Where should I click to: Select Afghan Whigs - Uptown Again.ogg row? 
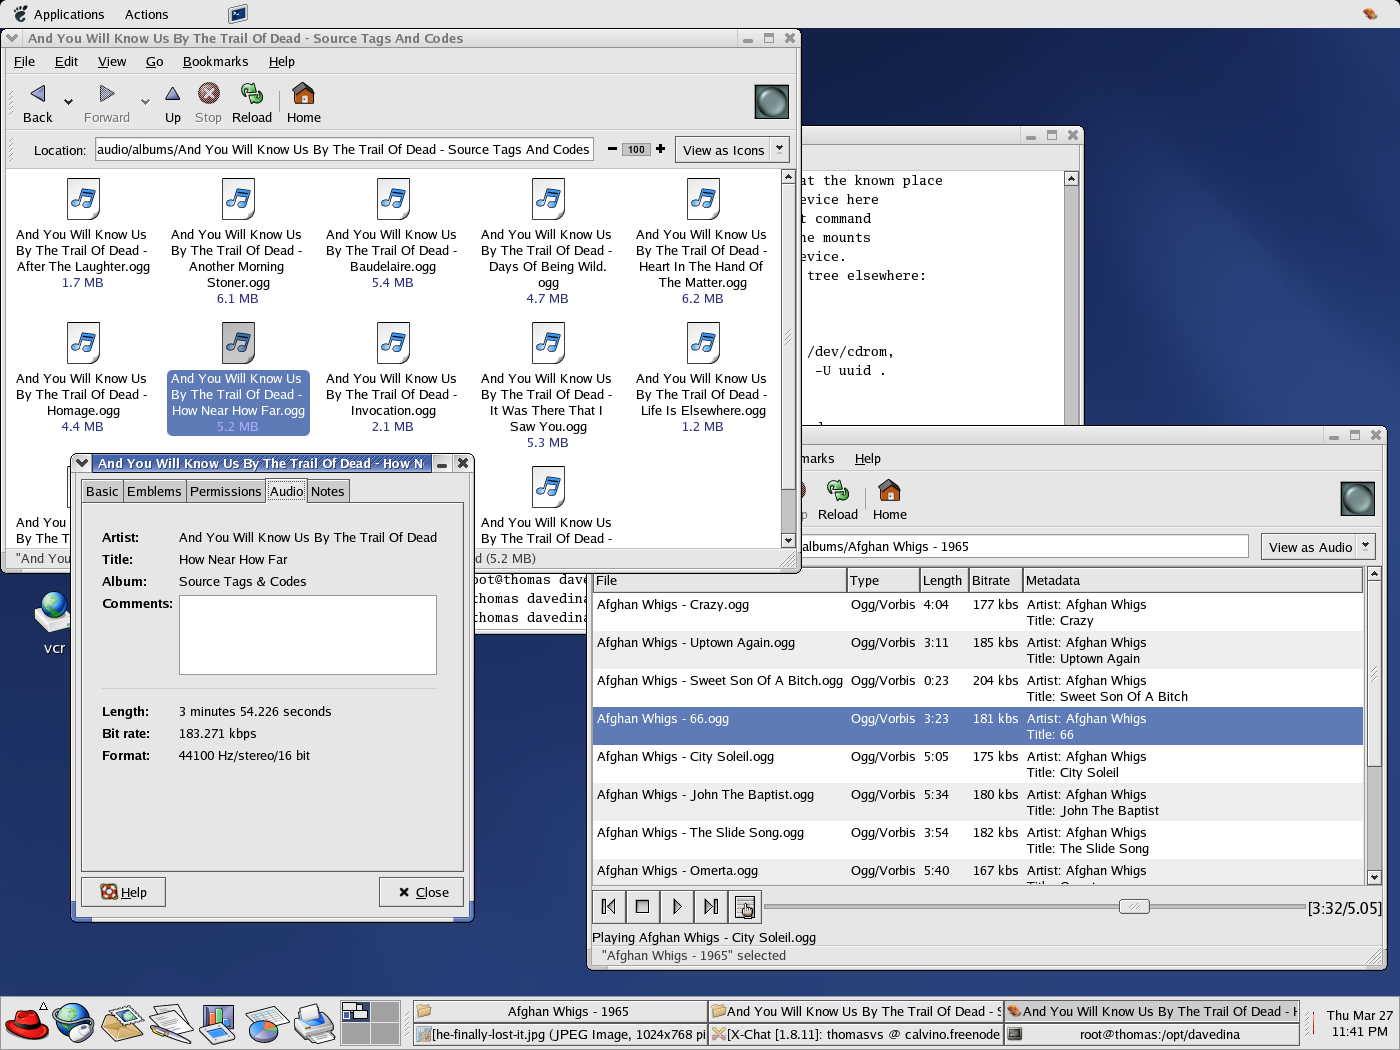click(977, 650)
